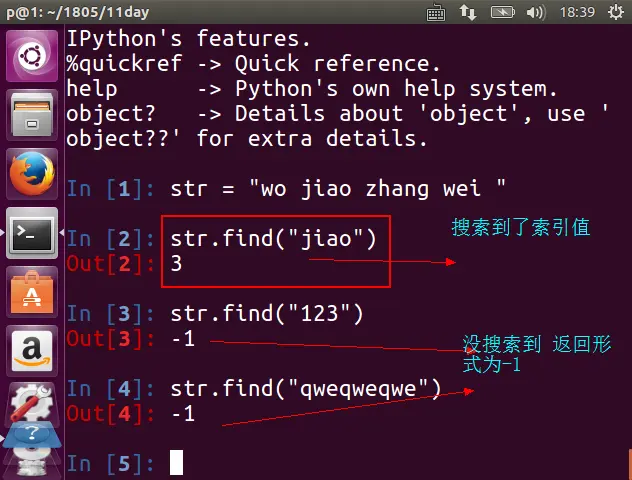632x480 pixels.
Task: Click the %quickref text line
Action: pos(253,64)
